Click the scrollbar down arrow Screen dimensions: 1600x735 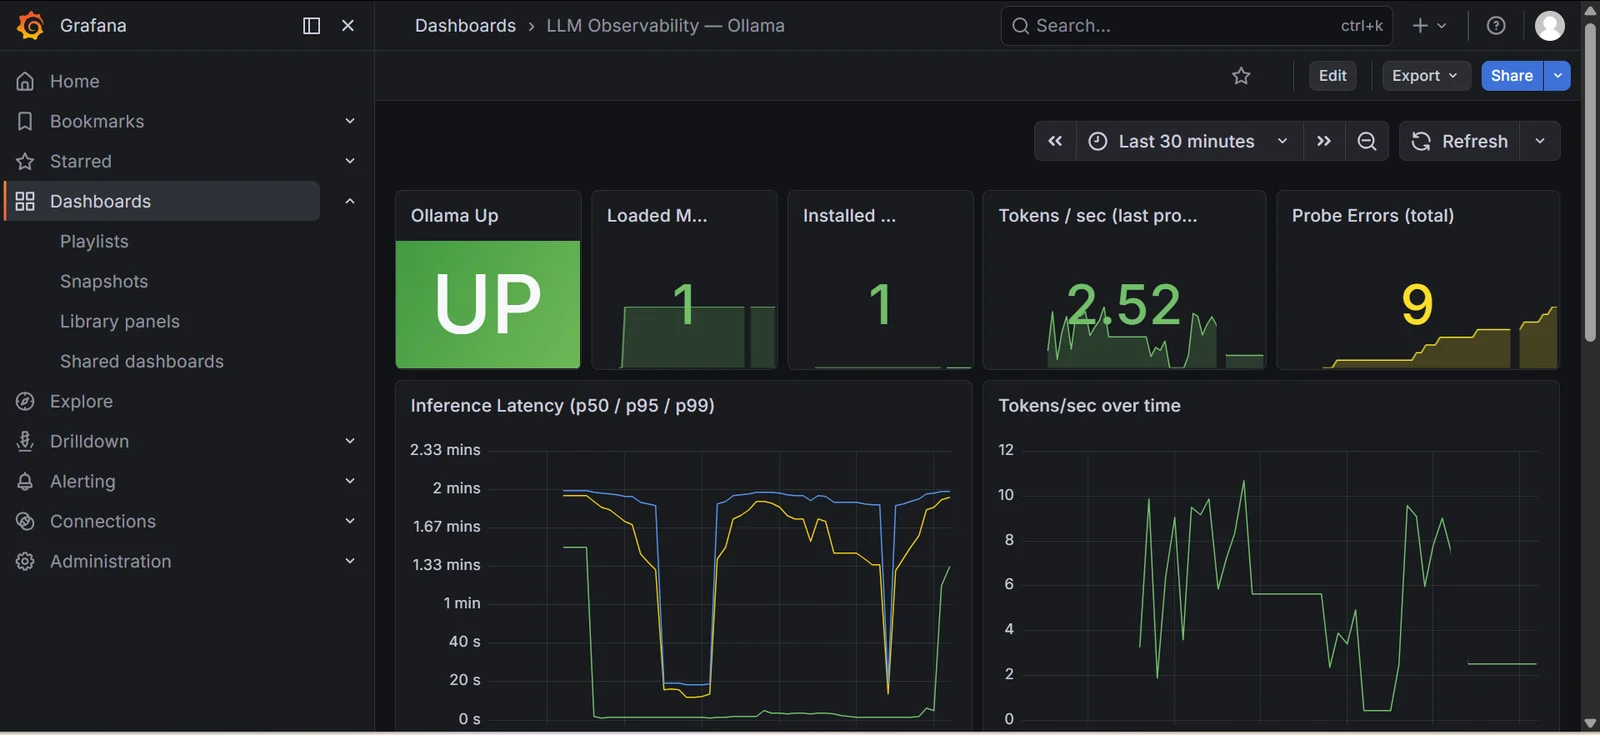(1590, 723)
